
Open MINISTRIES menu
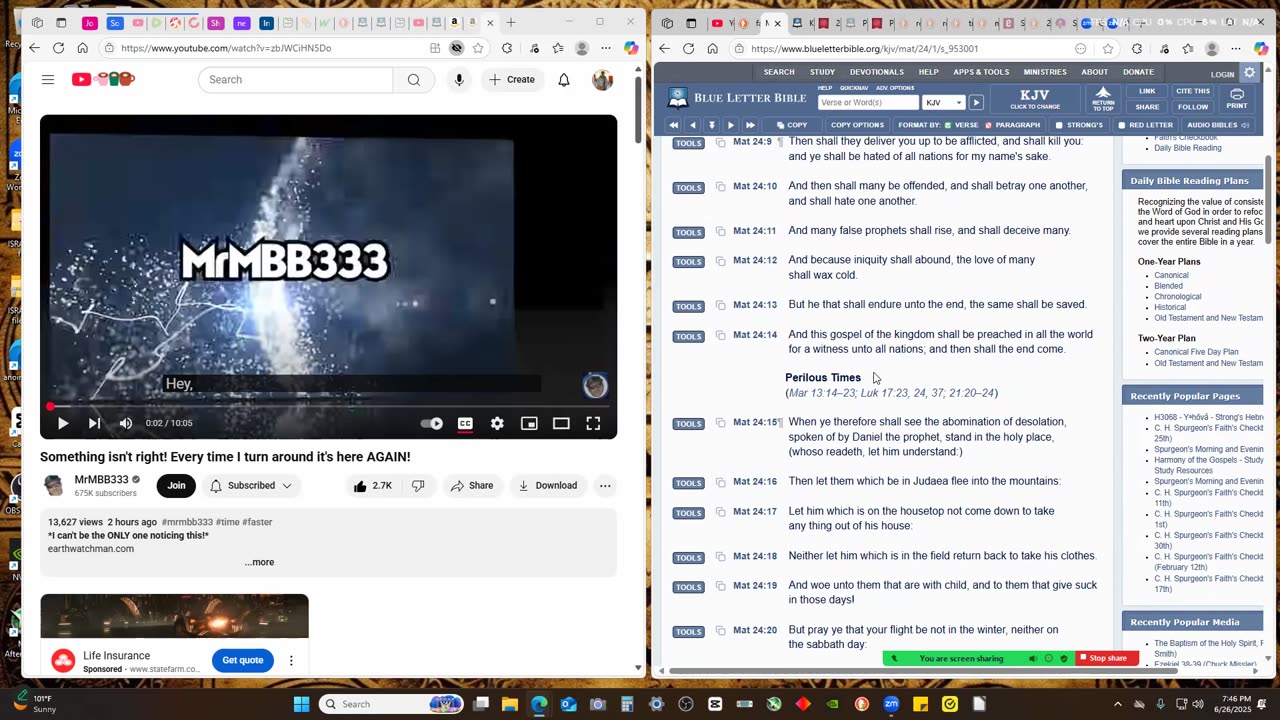[1046, 72]
